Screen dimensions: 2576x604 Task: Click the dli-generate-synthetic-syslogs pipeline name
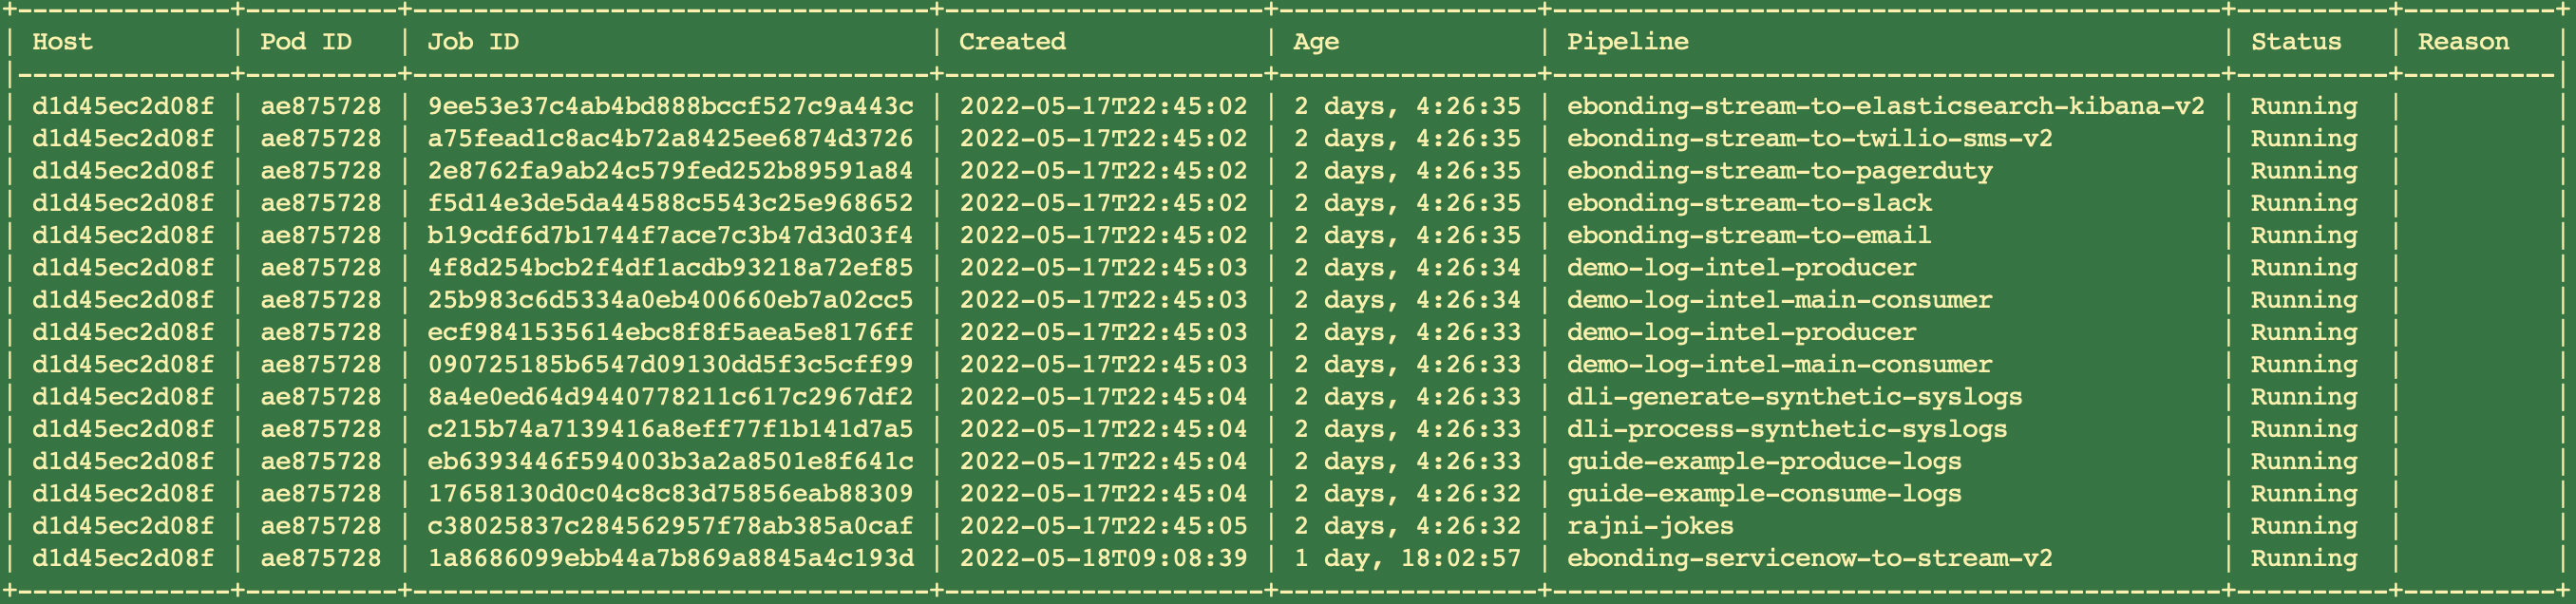click(x=1794, y=397)
